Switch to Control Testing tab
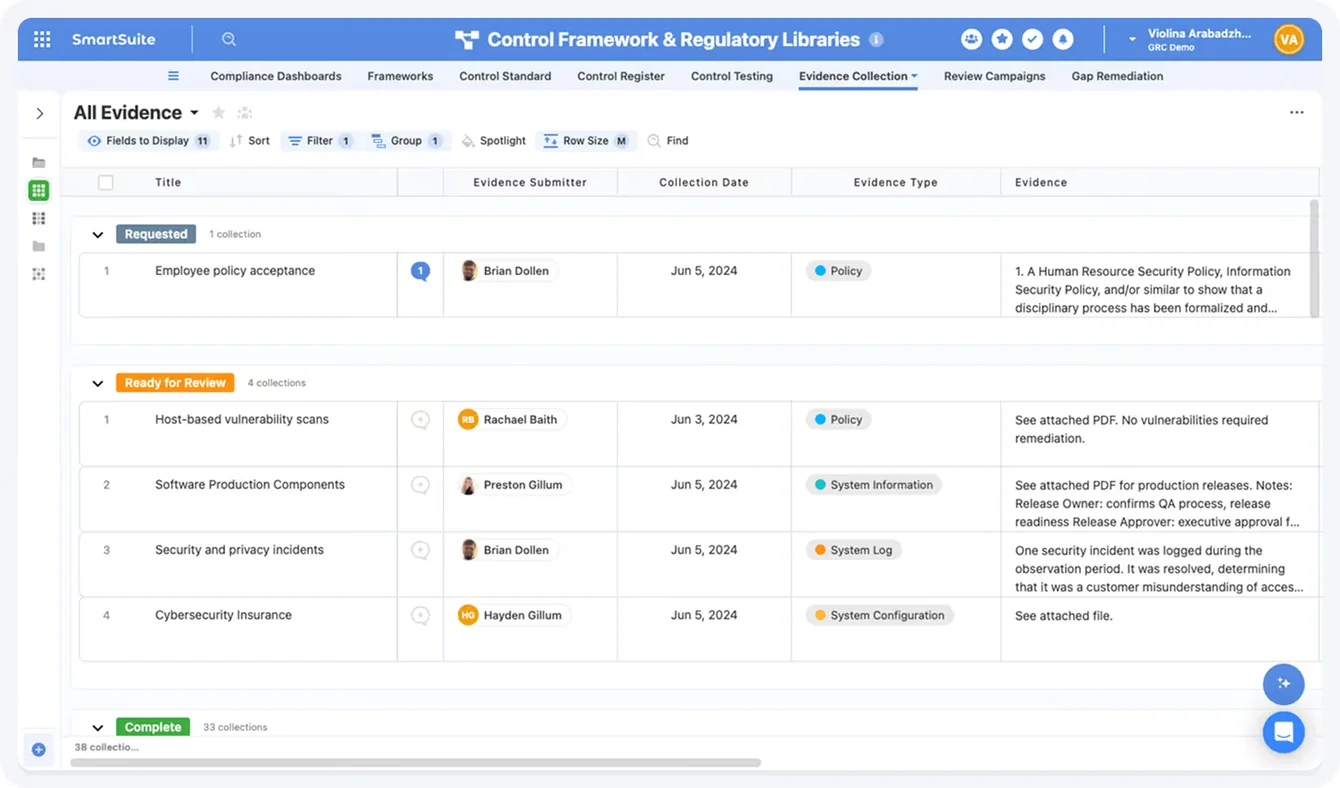 732,76
